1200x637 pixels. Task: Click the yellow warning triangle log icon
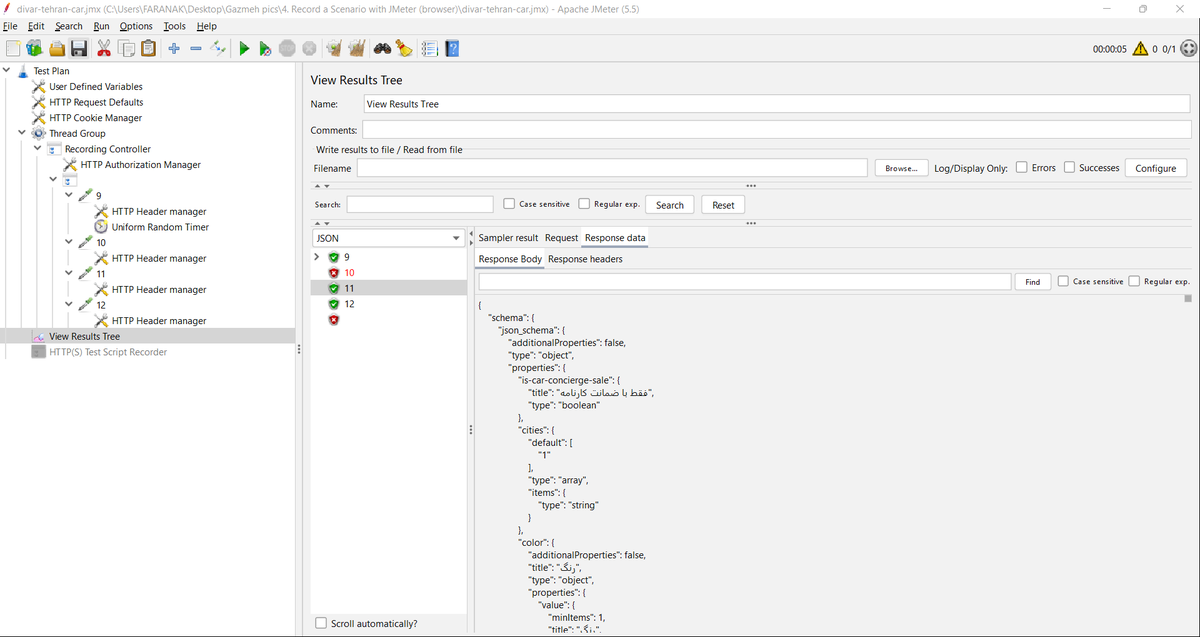(1140, 48)
